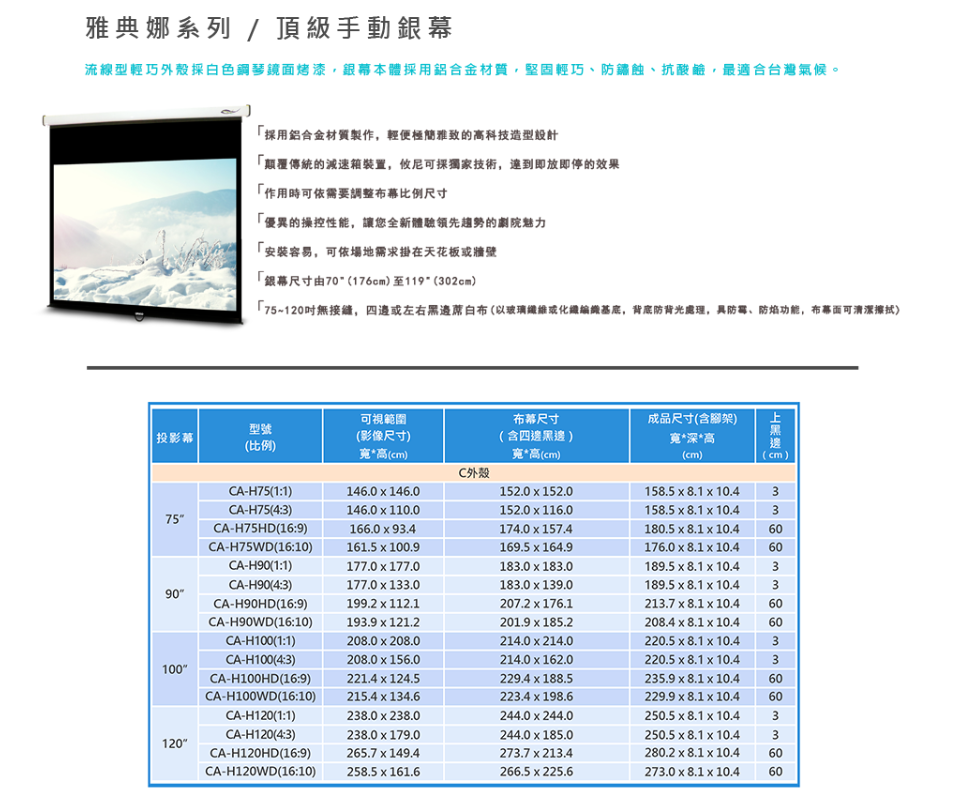The image size is (980, 795).
Task: Select model CA-H75(1:1)
Action: tap(260, 491)
